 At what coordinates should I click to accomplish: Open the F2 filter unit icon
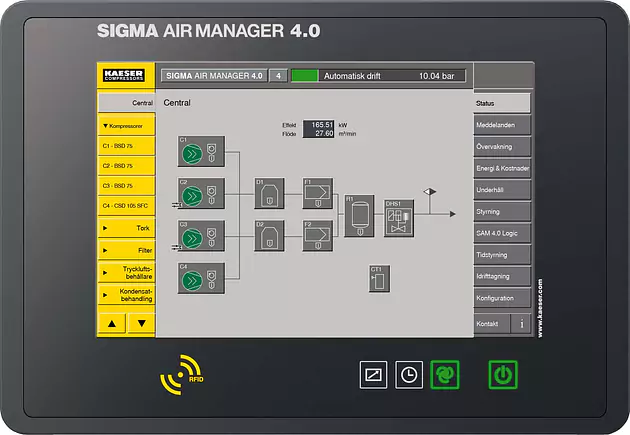click(317, 235)
